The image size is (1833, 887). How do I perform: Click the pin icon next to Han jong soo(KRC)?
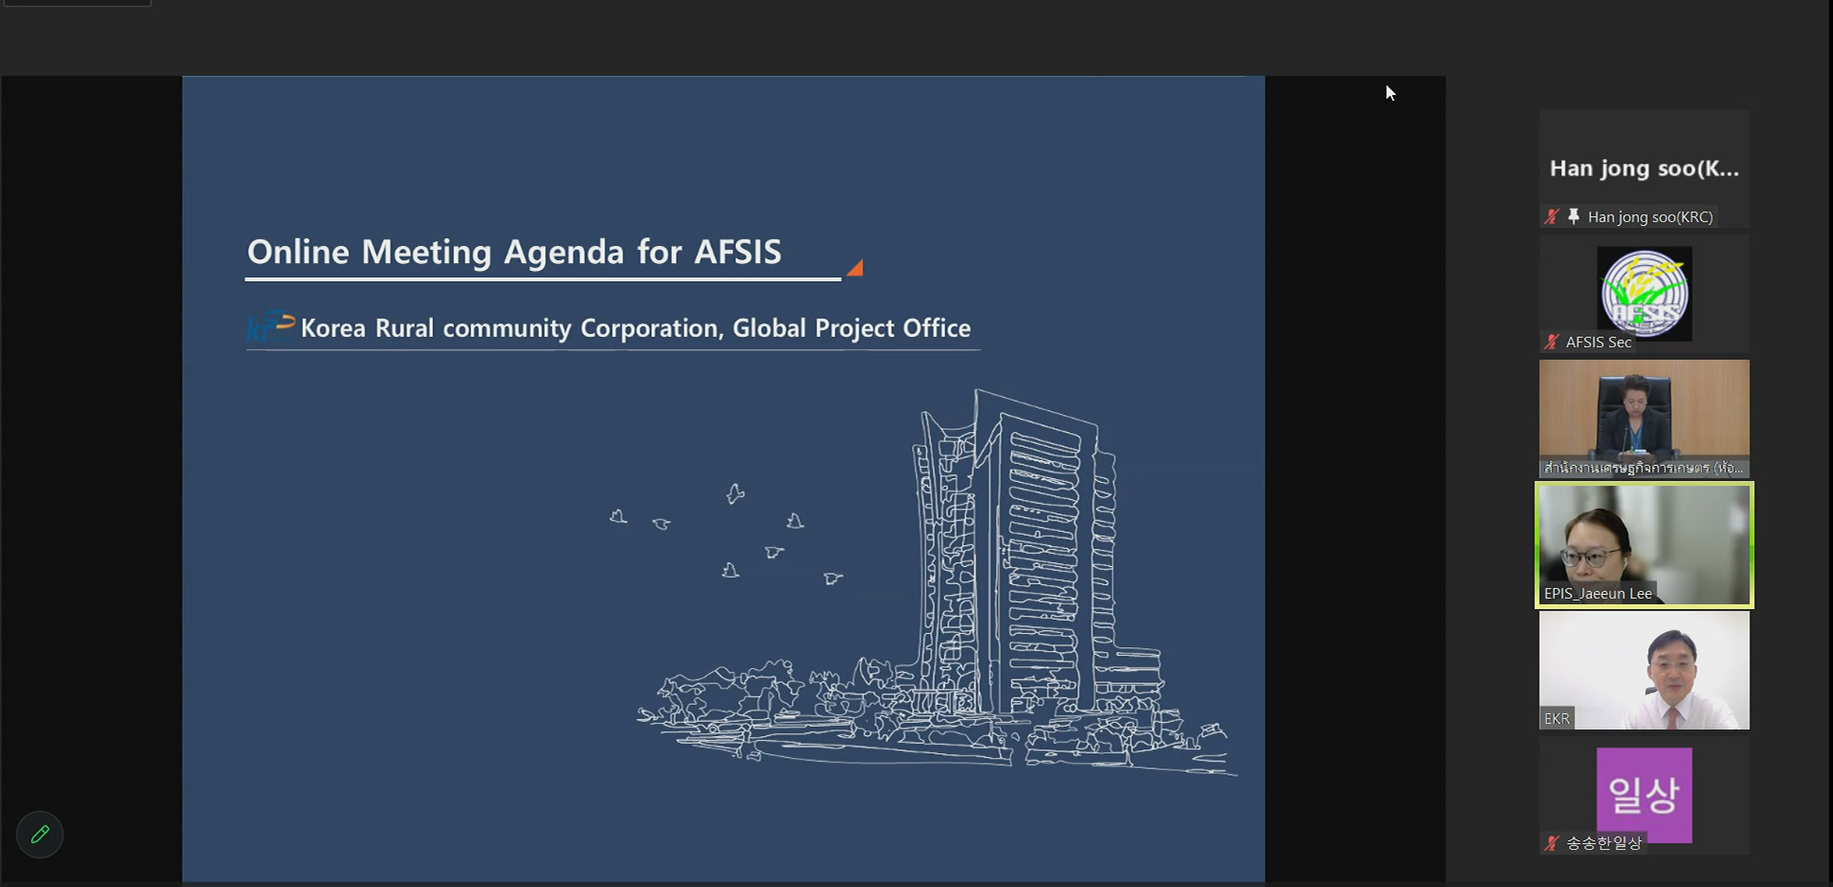click(1574, 217)
